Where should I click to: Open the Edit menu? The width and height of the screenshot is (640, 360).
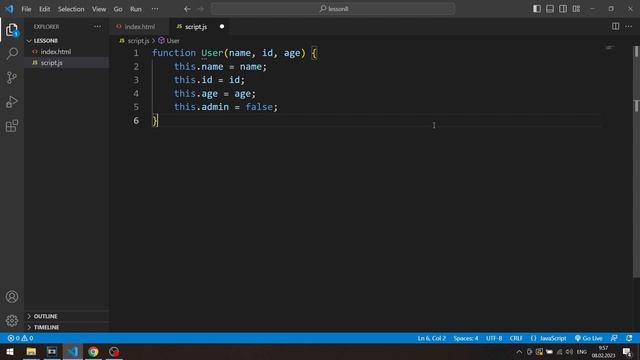(44, 9)
